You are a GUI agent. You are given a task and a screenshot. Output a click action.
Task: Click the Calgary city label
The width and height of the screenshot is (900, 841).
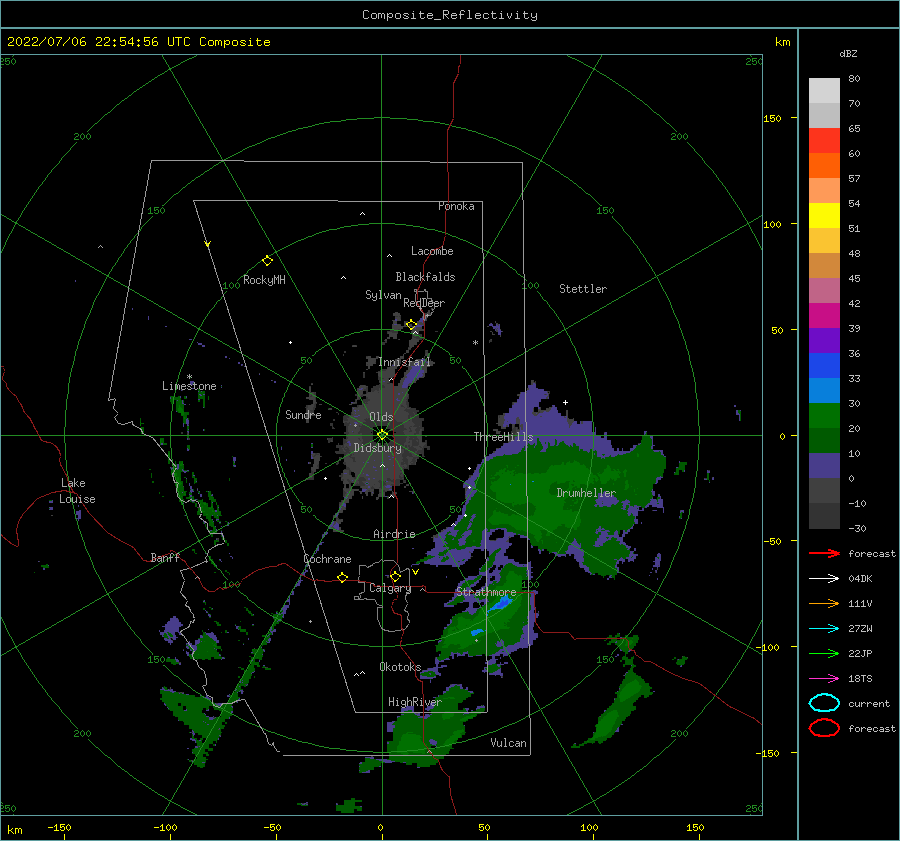click(390, 588)
